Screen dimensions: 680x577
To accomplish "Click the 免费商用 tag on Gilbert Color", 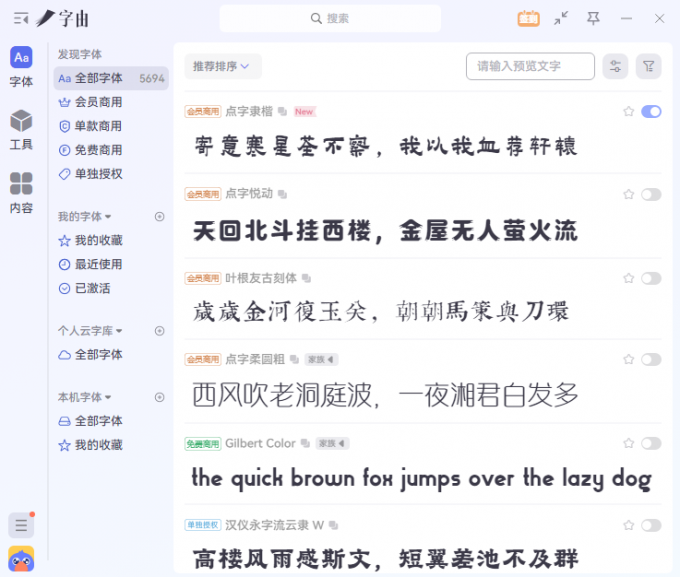I will tap(203, 443).
